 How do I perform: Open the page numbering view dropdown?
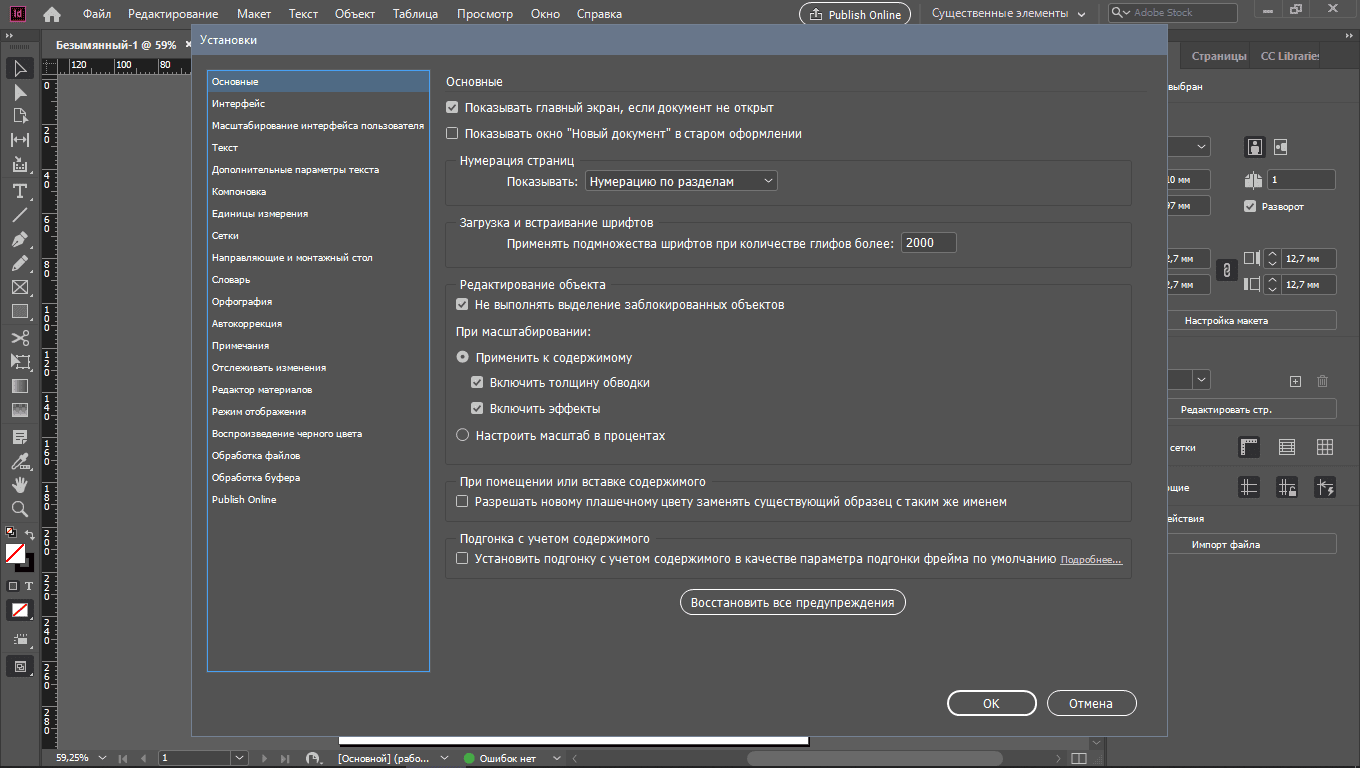pyautogui.click(x=681, y=181)
